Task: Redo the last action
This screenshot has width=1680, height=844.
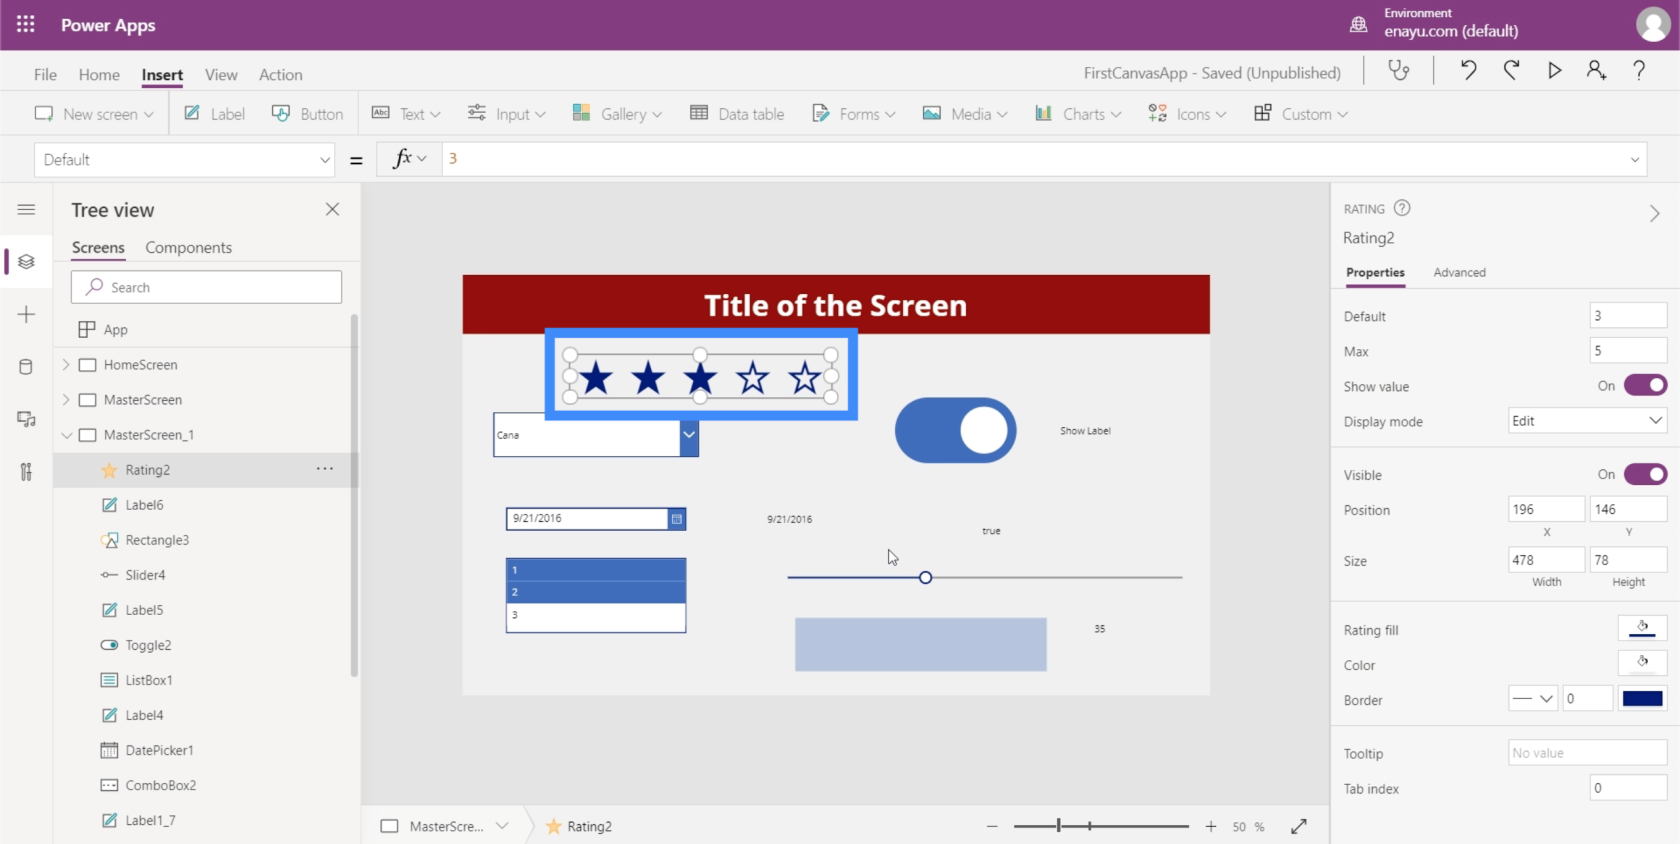Action: point(1511,70)
